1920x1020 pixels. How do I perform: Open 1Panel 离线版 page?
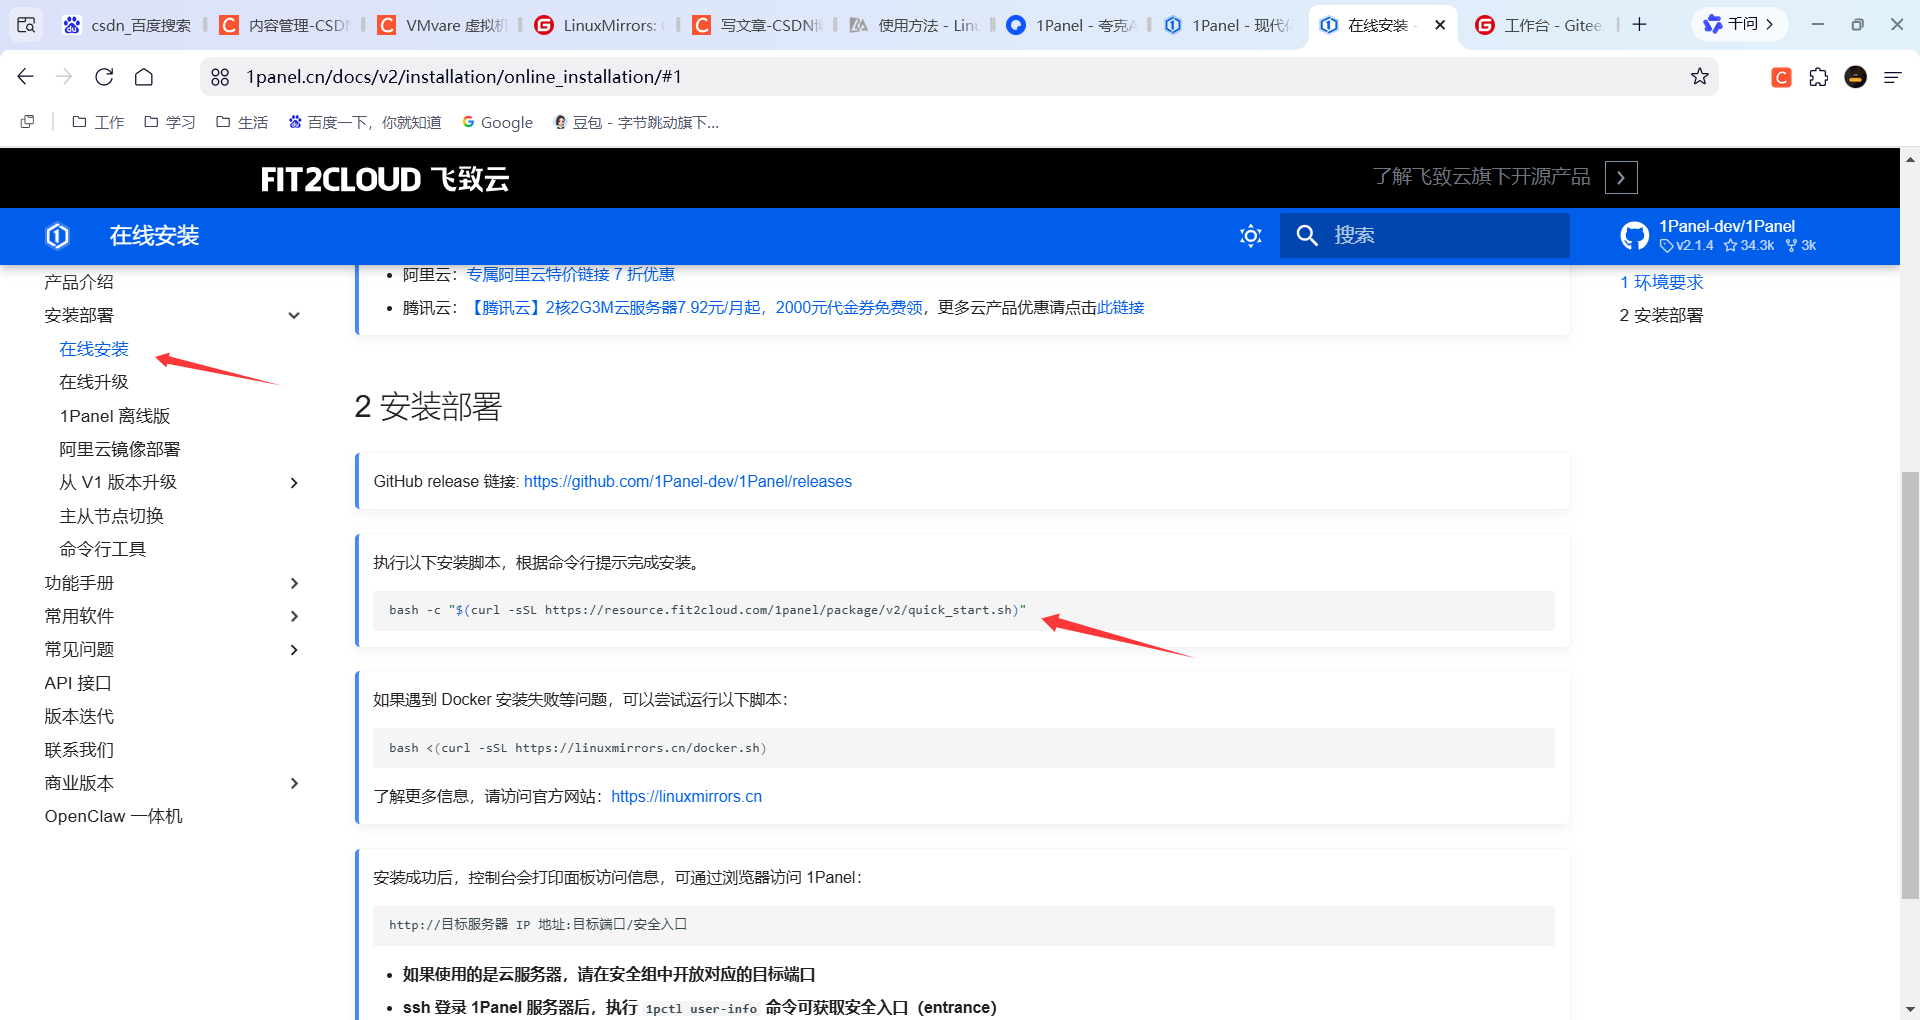pos(115,416)
